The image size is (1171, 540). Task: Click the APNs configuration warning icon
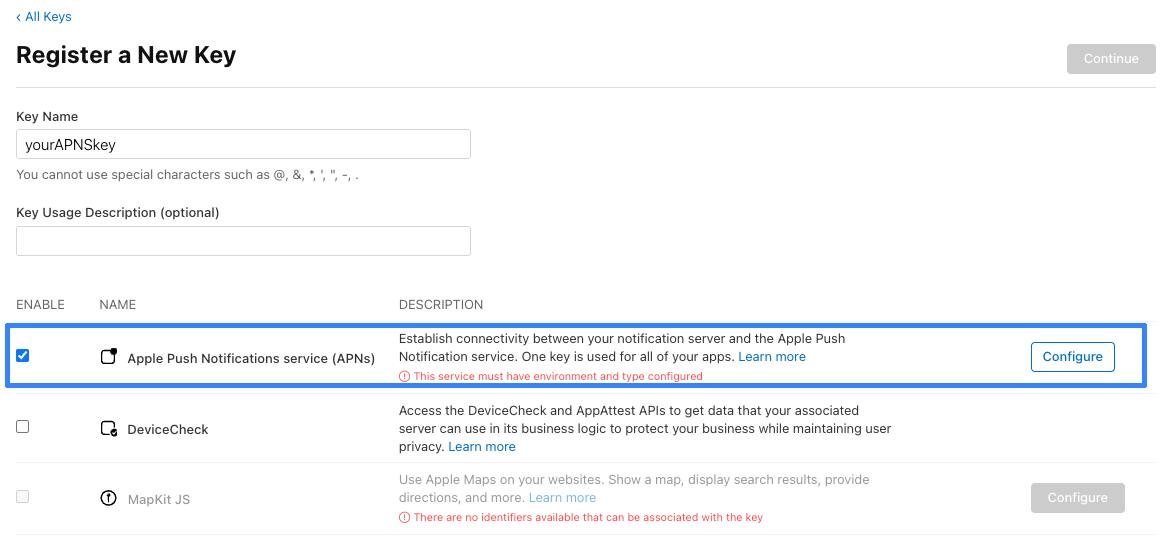pos(405,377)
